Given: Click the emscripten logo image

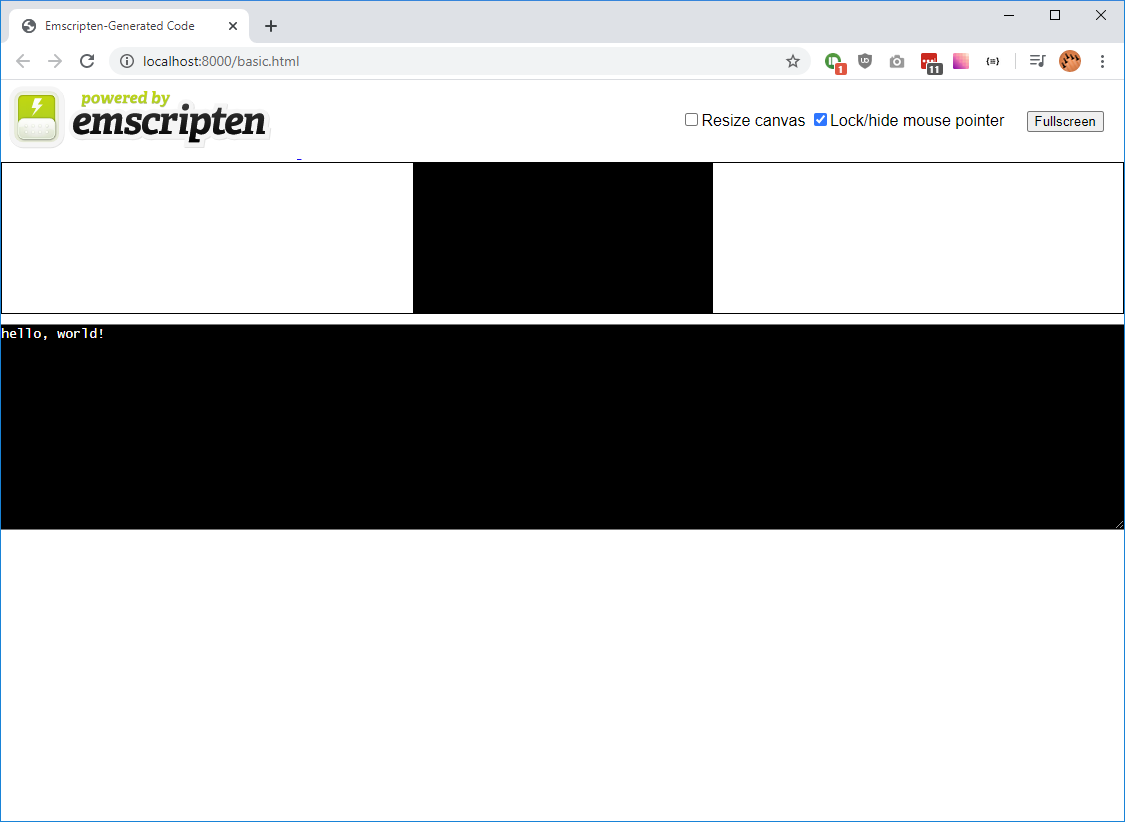Looking at the screenshot, I should coord(141,118).
